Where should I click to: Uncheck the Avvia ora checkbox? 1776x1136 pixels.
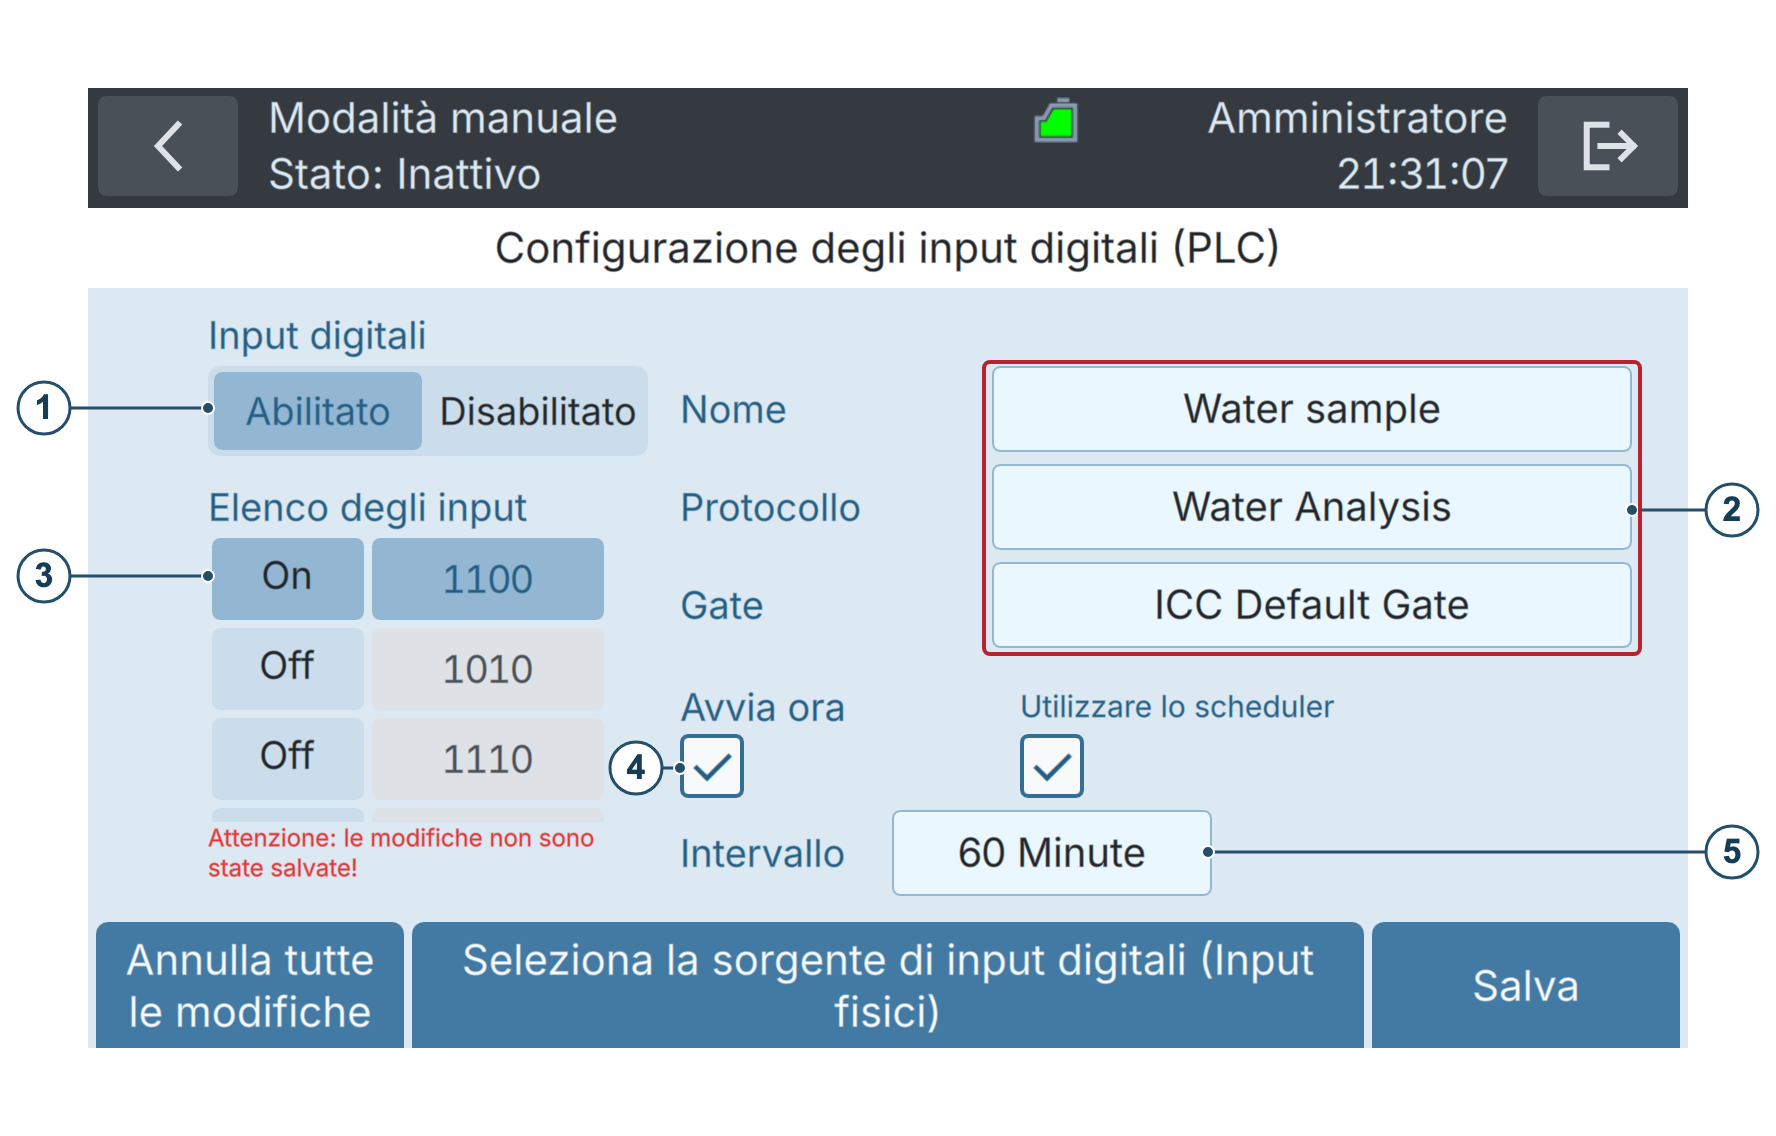[712, 766]
